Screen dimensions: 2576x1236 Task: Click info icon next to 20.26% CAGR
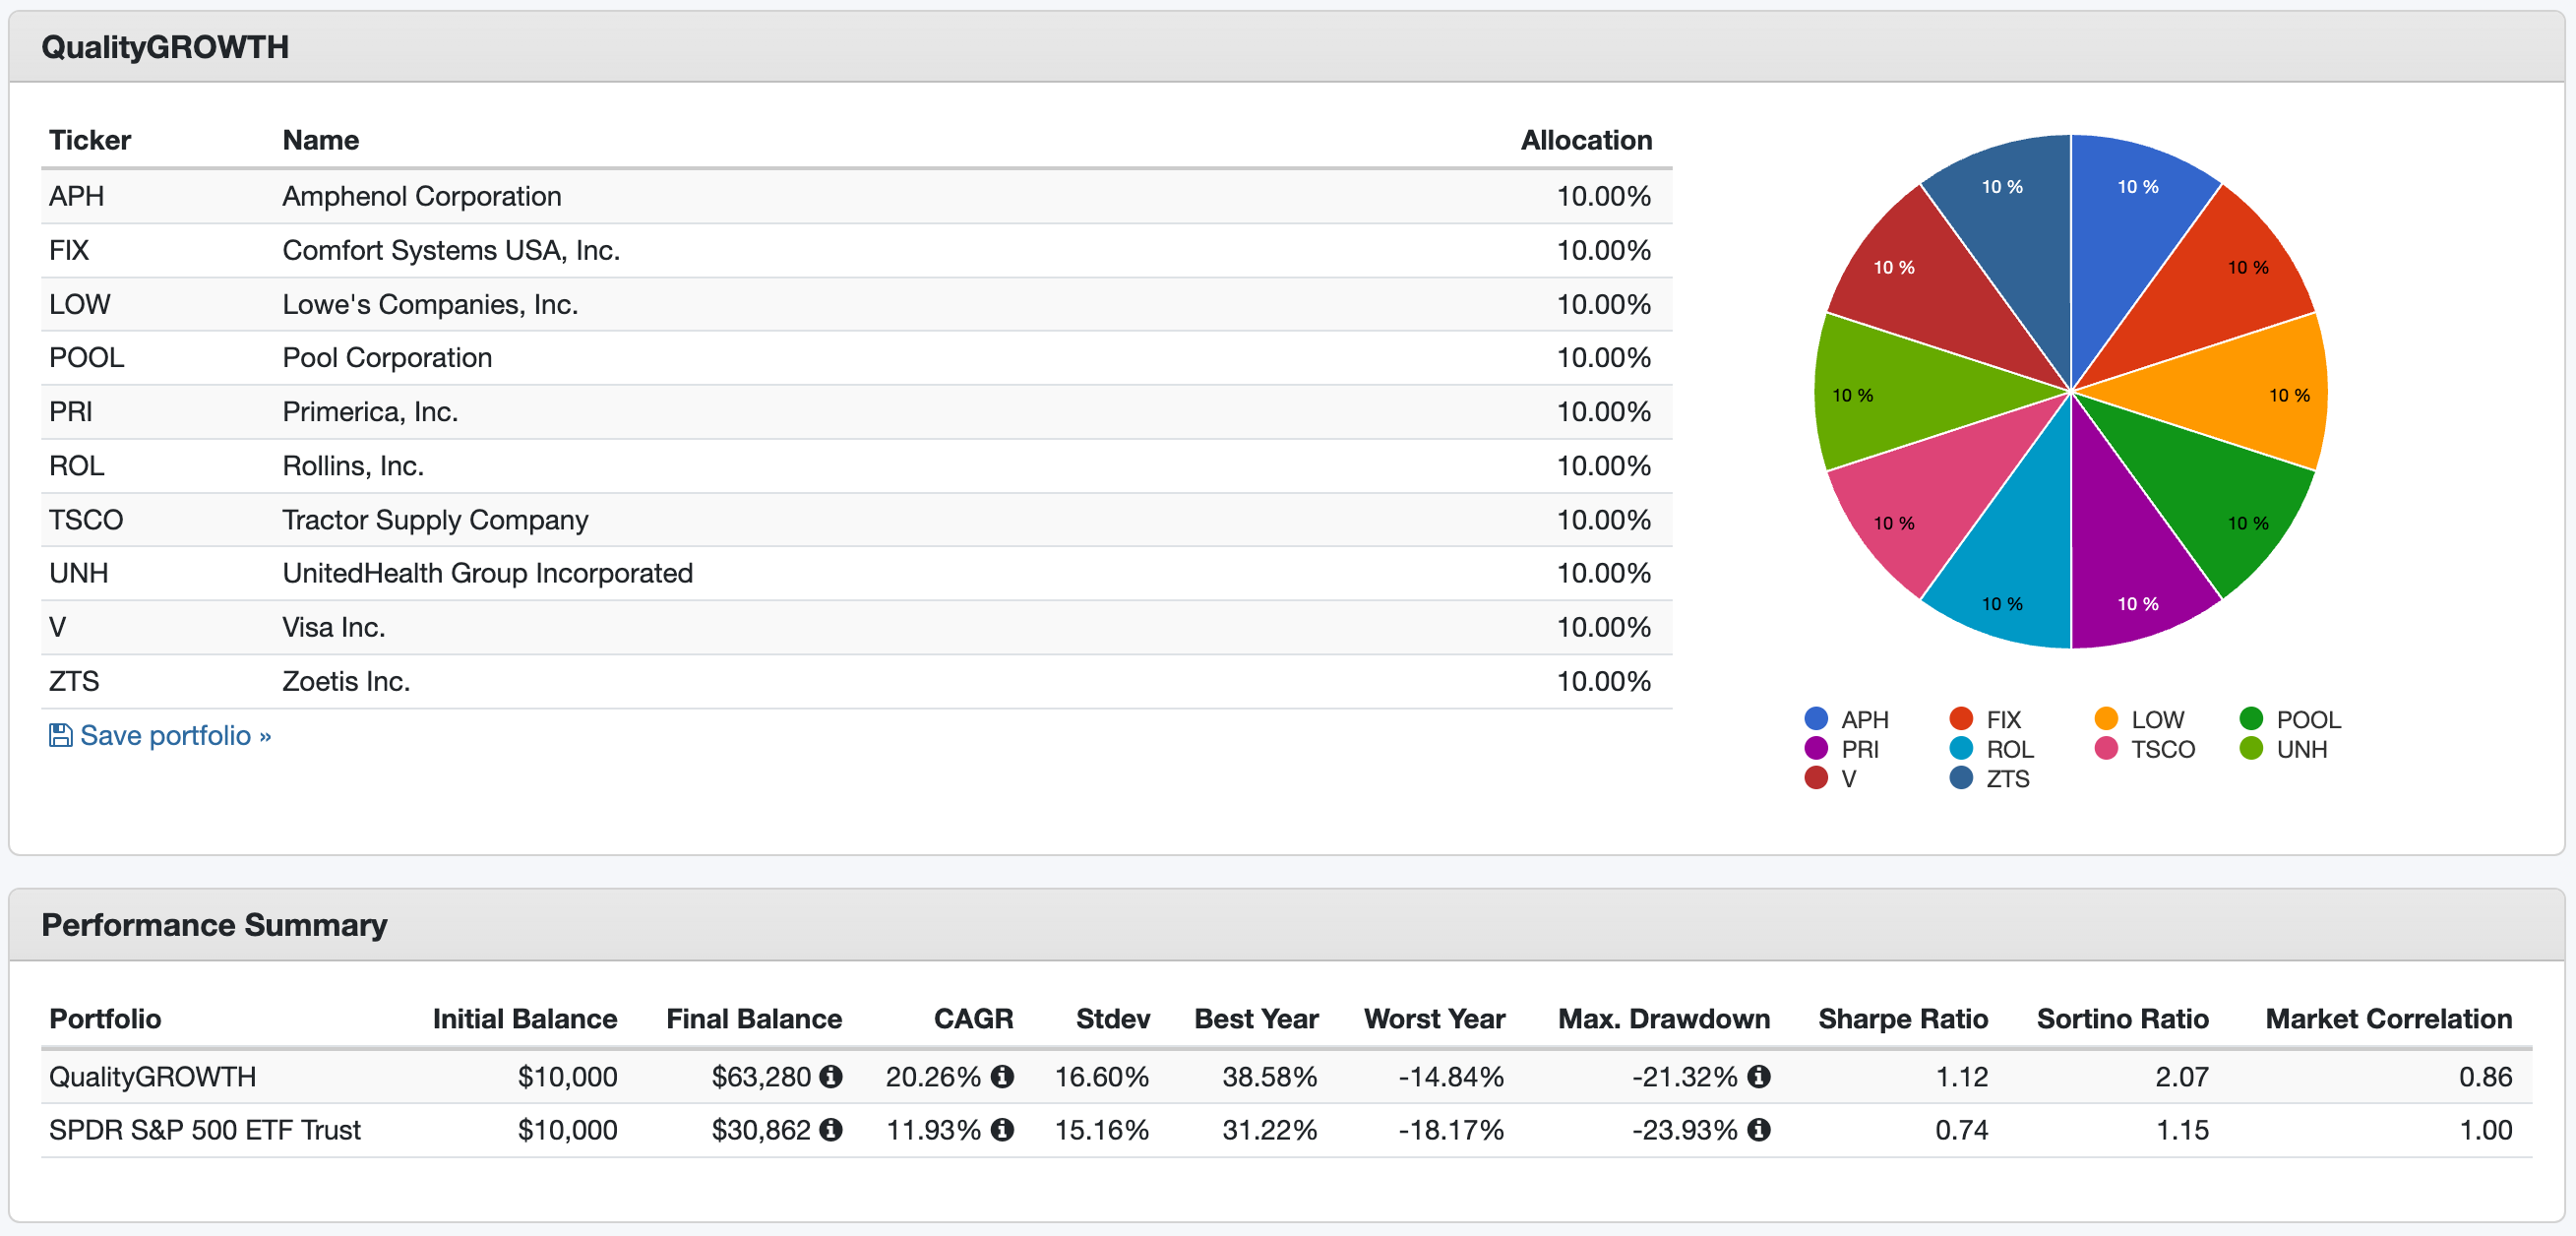1002,1076
